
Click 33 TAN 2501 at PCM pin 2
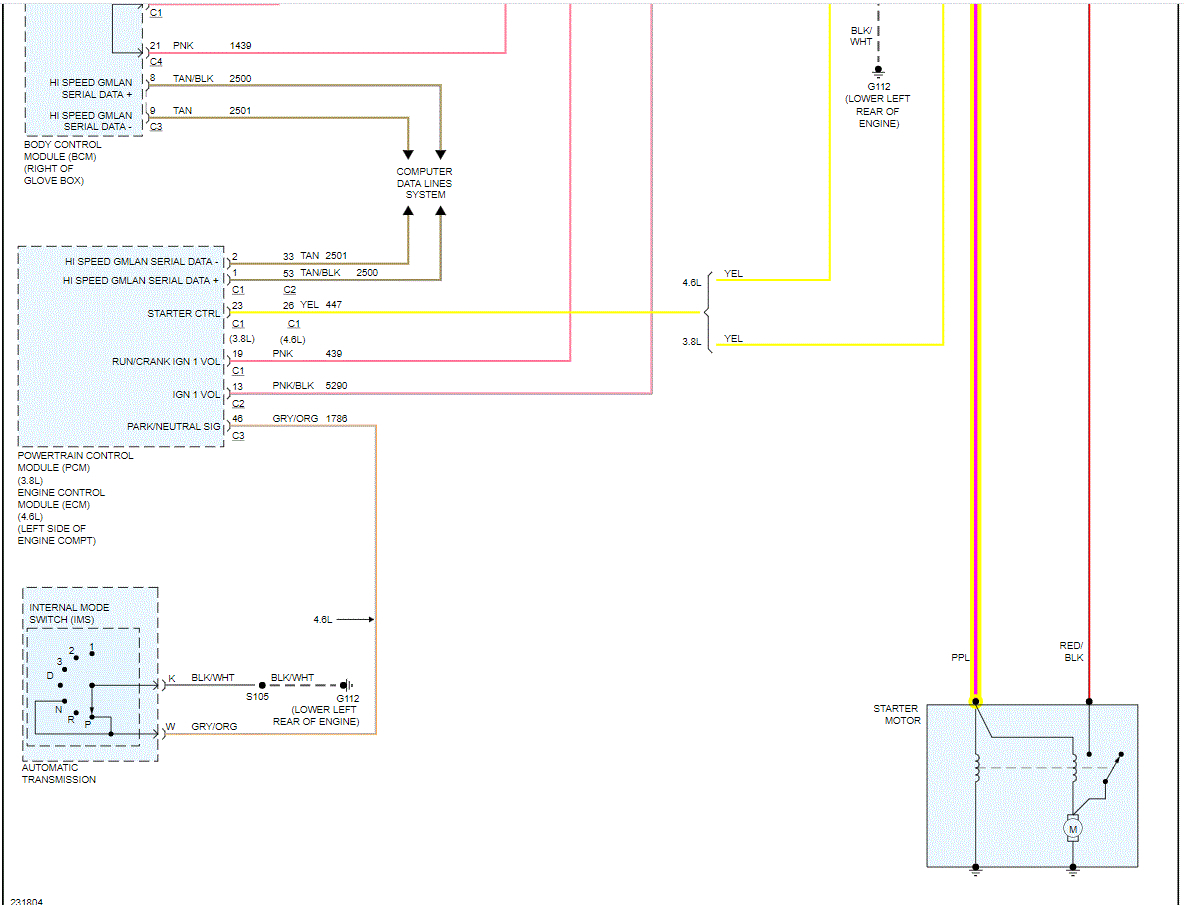pos(315,256)
